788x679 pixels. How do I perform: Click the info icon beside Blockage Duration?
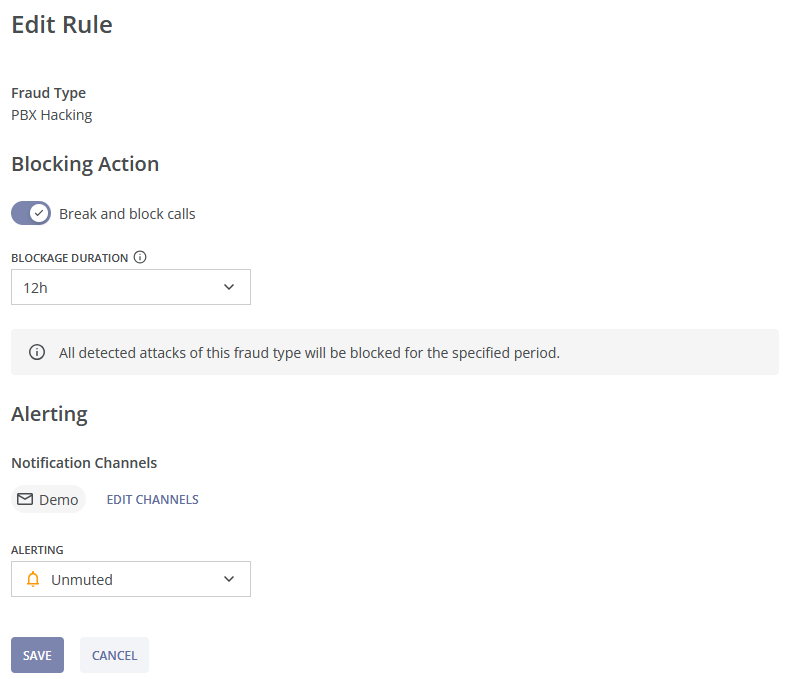click(x=140, y=257)
